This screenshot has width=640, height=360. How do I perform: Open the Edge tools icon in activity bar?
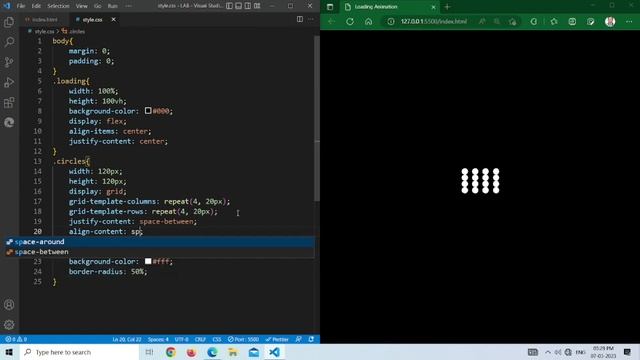pos(9,122)
